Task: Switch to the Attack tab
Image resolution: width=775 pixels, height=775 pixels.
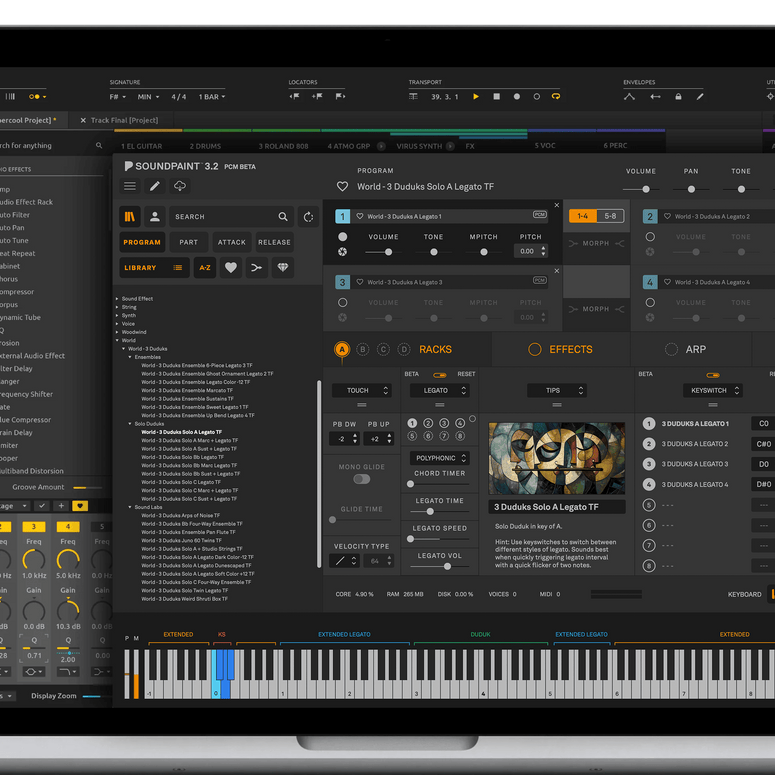Action: click(x=232, y=242)
